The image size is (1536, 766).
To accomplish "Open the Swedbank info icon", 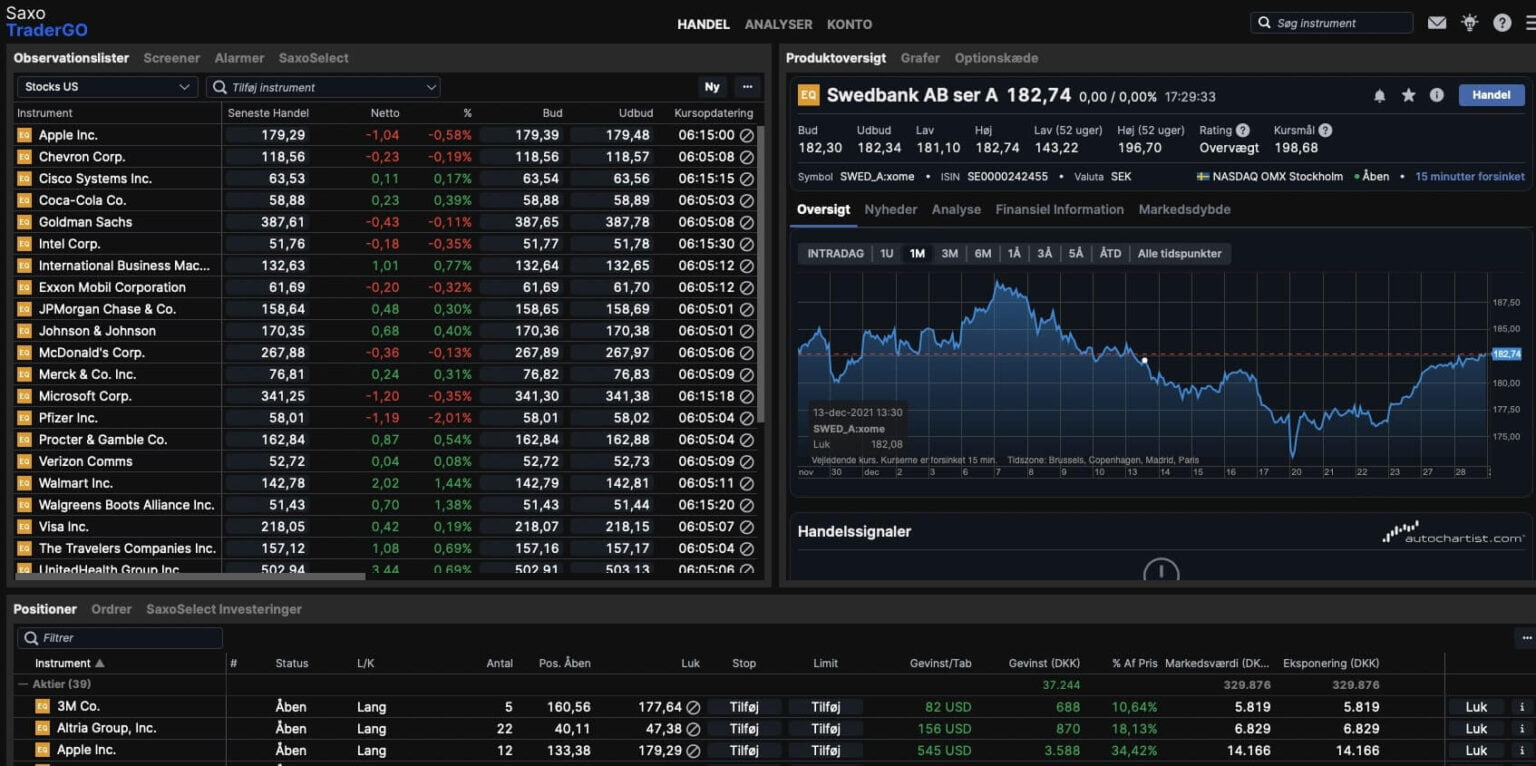I will point(1437,95).
